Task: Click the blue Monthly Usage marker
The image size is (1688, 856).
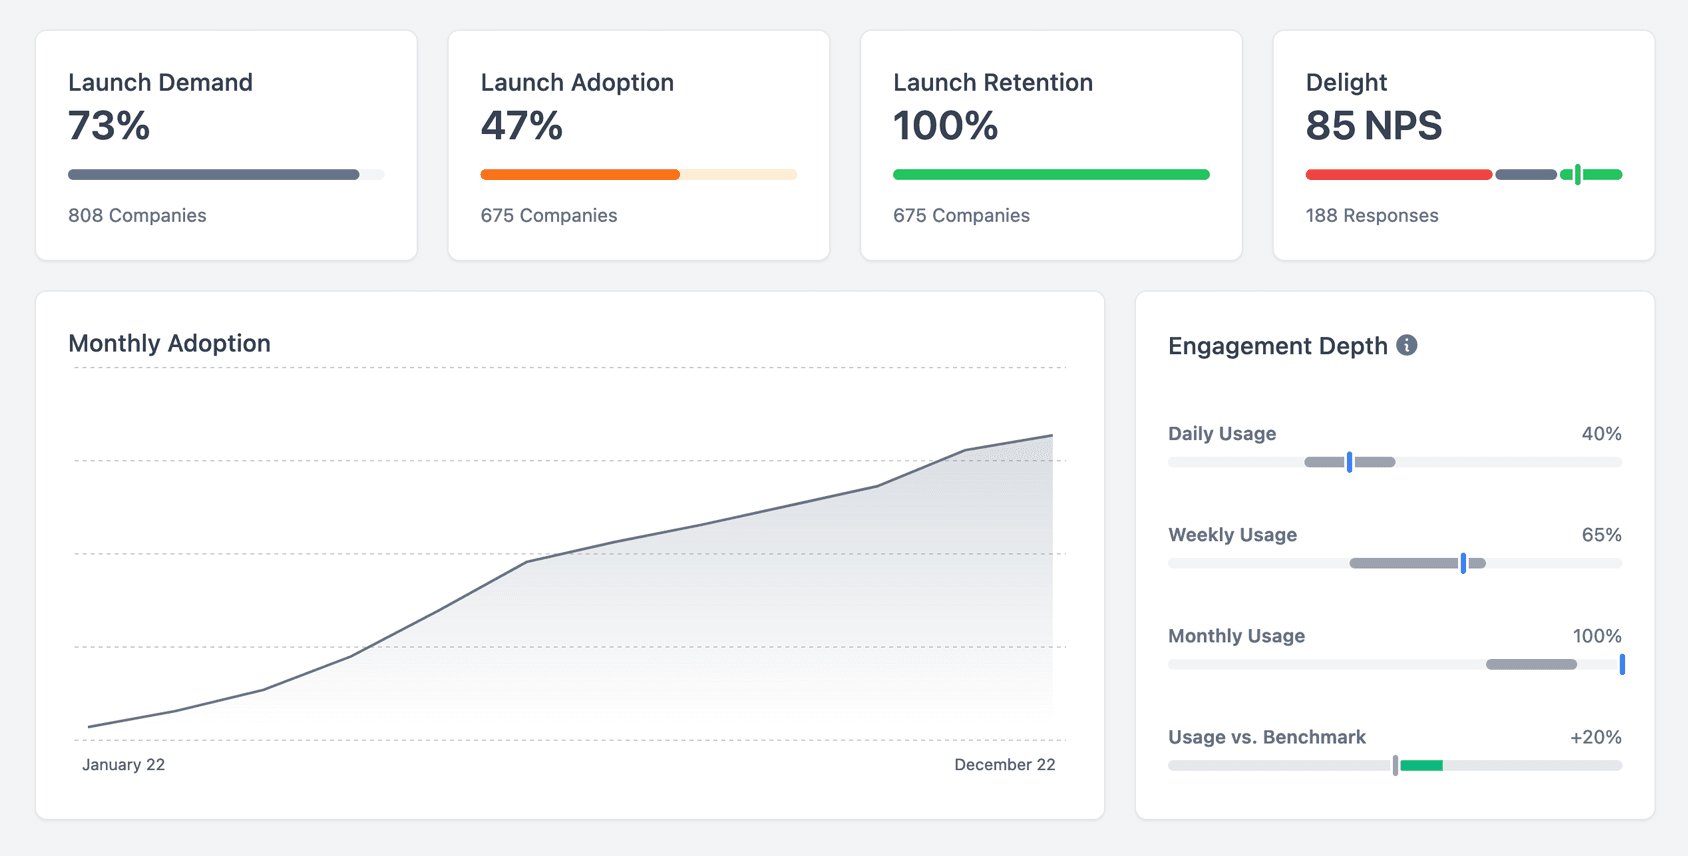Action: coord(1621,664)
